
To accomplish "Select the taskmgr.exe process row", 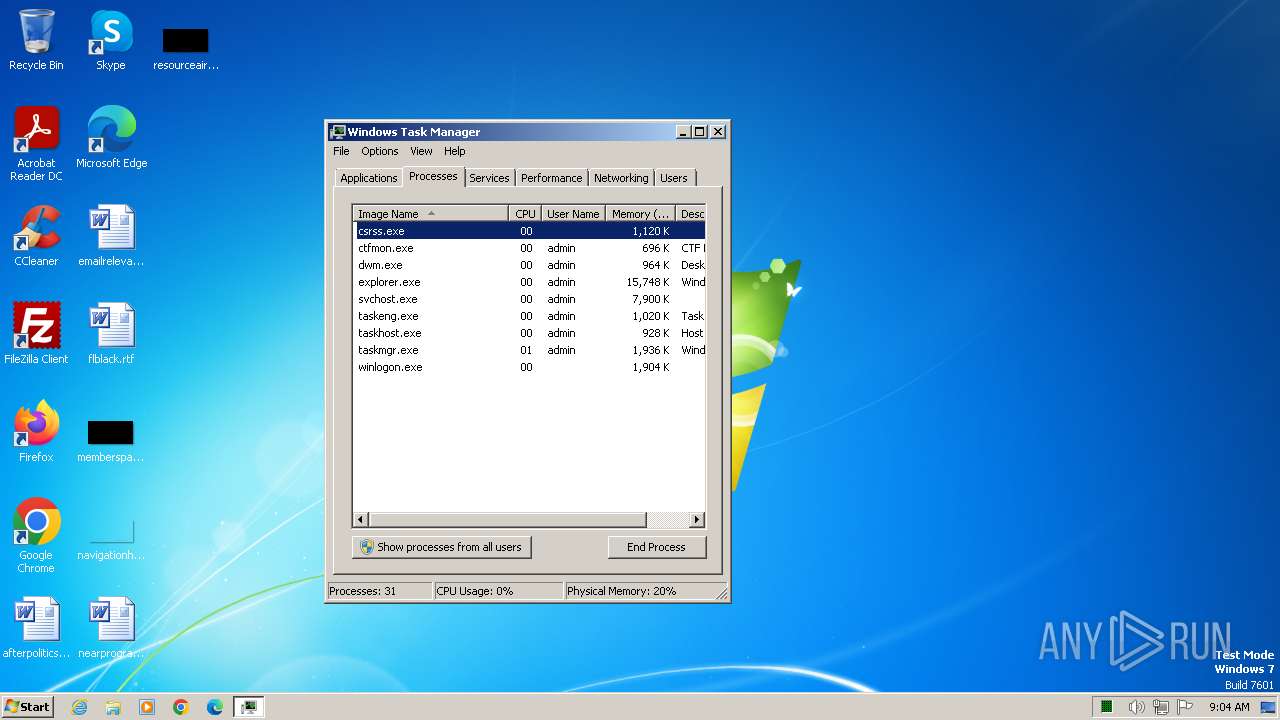I will click(x=529, y=350).
